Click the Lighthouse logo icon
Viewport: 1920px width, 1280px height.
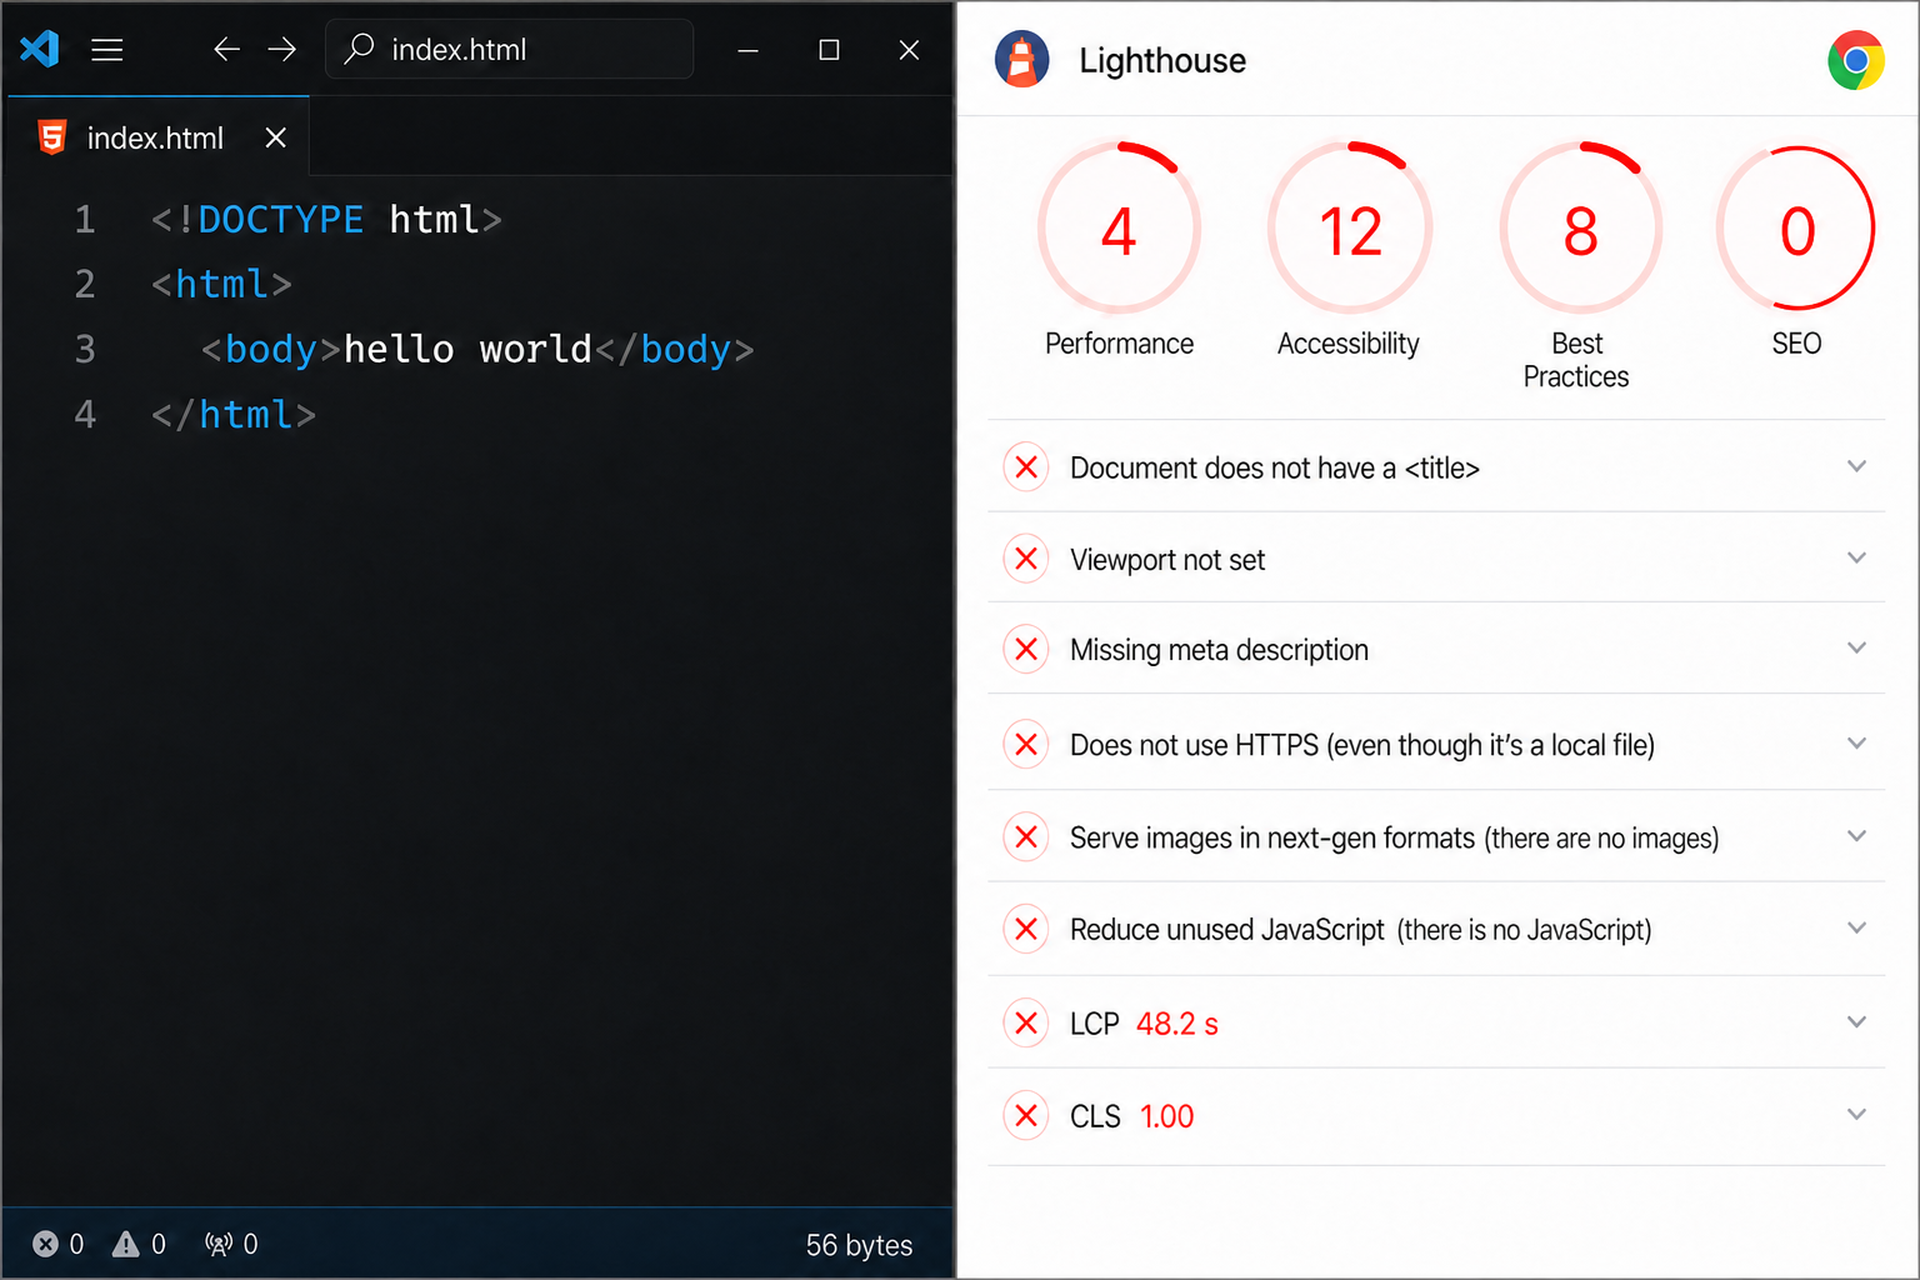(1021, 60)
